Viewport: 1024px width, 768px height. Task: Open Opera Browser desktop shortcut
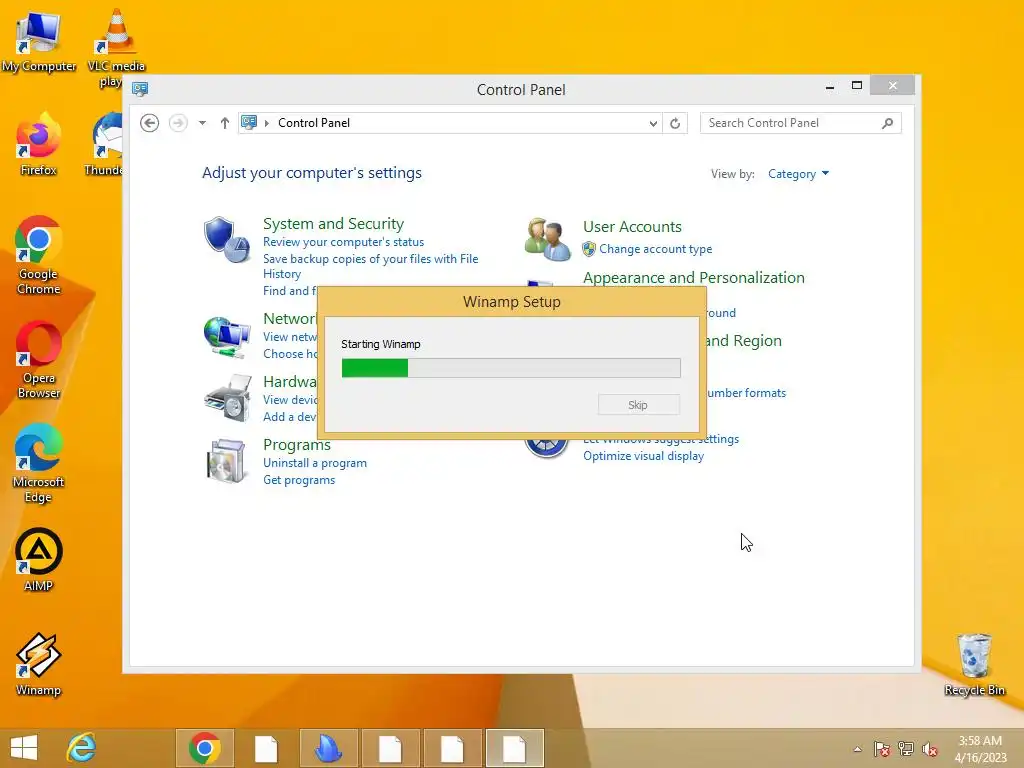39,359
